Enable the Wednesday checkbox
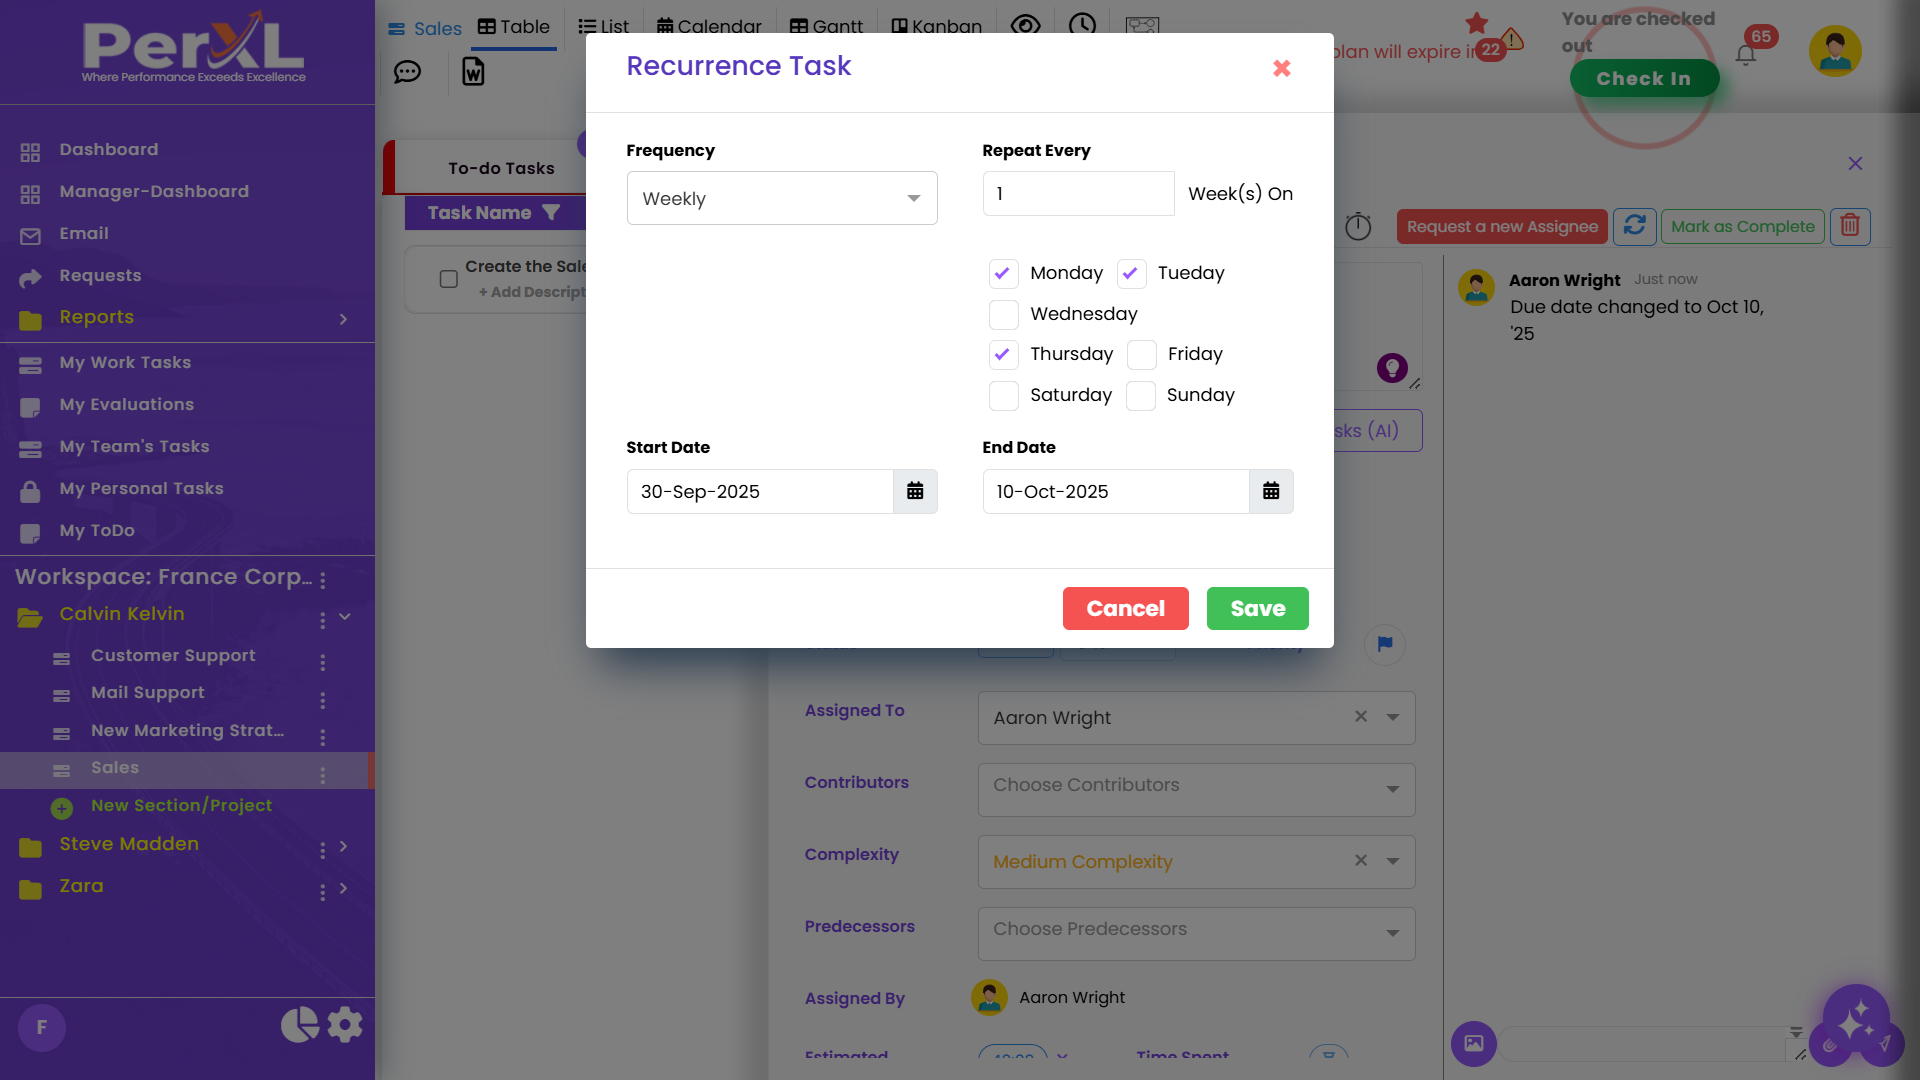 pos(1003,314)
